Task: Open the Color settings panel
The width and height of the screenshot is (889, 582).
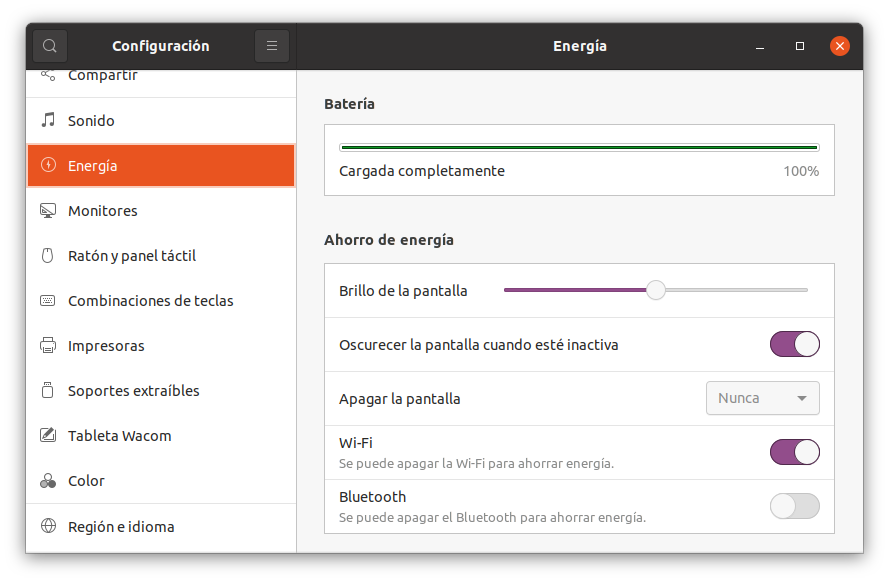Action: (x=86, y=481)
